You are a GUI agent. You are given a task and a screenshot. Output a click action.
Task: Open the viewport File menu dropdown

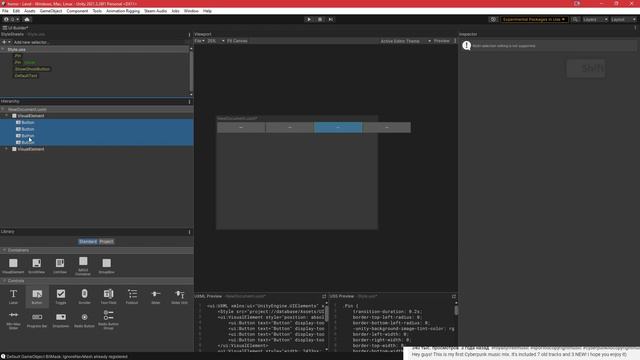click(x=200, y=41)
